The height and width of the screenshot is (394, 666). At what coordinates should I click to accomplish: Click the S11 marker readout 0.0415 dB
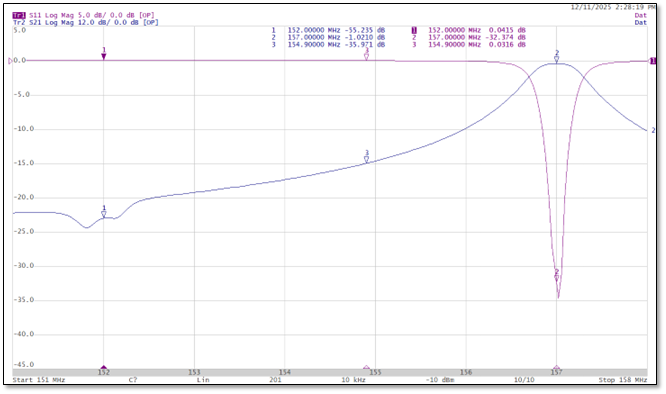507,30
